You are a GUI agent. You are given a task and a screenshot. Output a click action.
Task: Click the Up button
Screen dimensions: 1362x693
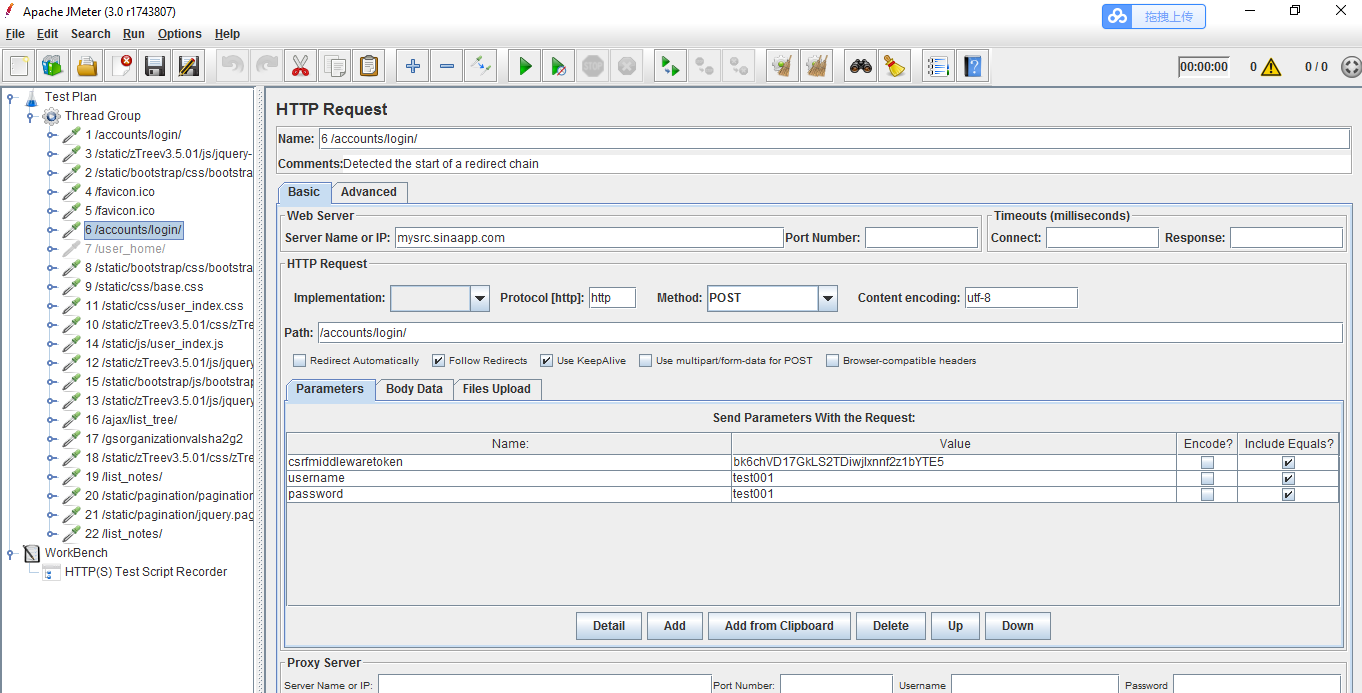click(x=956, y=626)
